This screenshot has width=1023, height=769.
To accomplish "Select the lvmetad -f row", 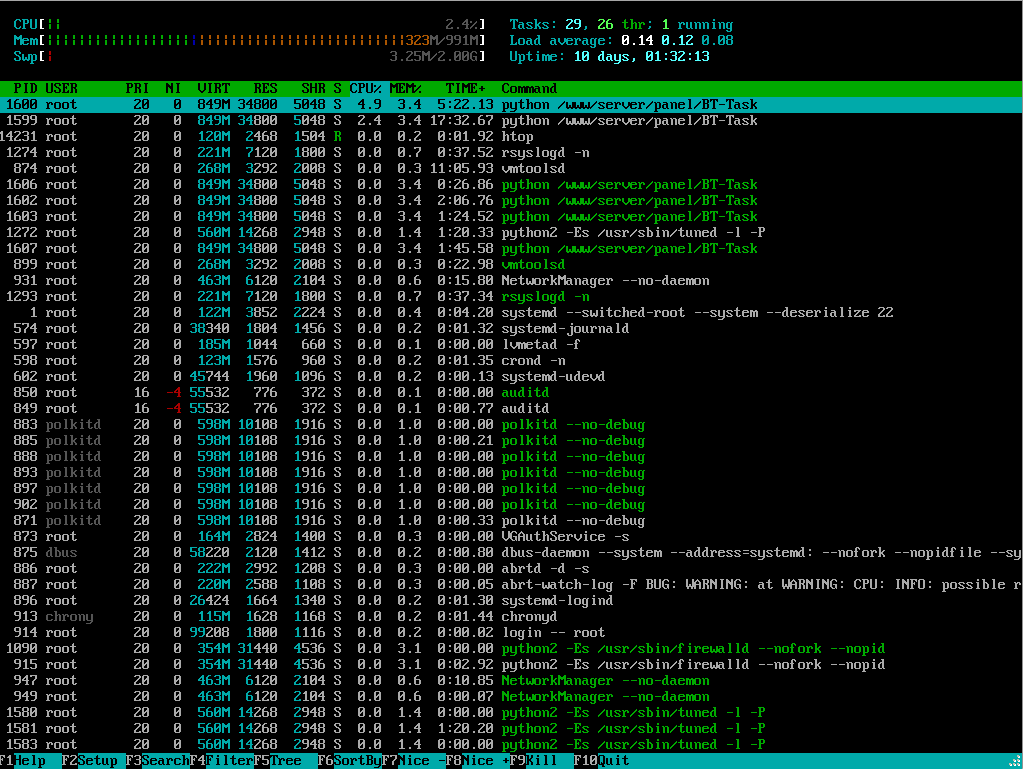I will pyautogui.click(x=511, y=344).
